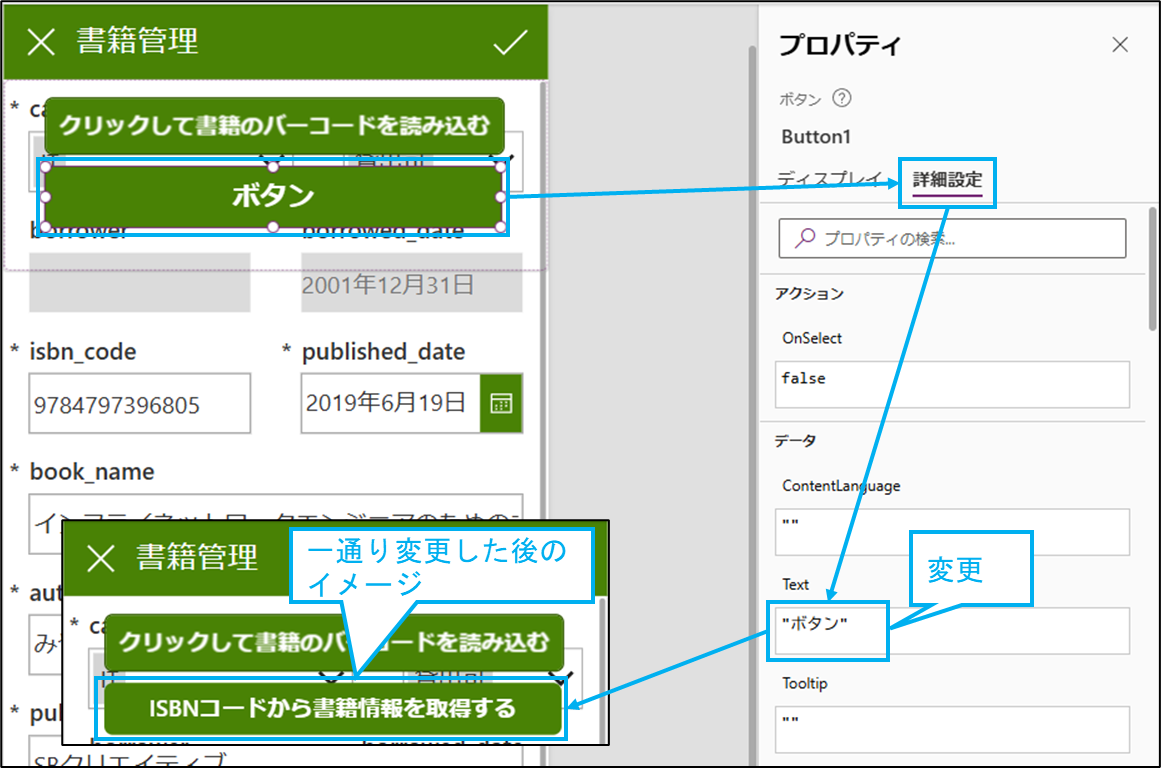Click the borrowed date value 2001年12月31日
This screenshot has width=1161, height=768.
pos(388,285)
